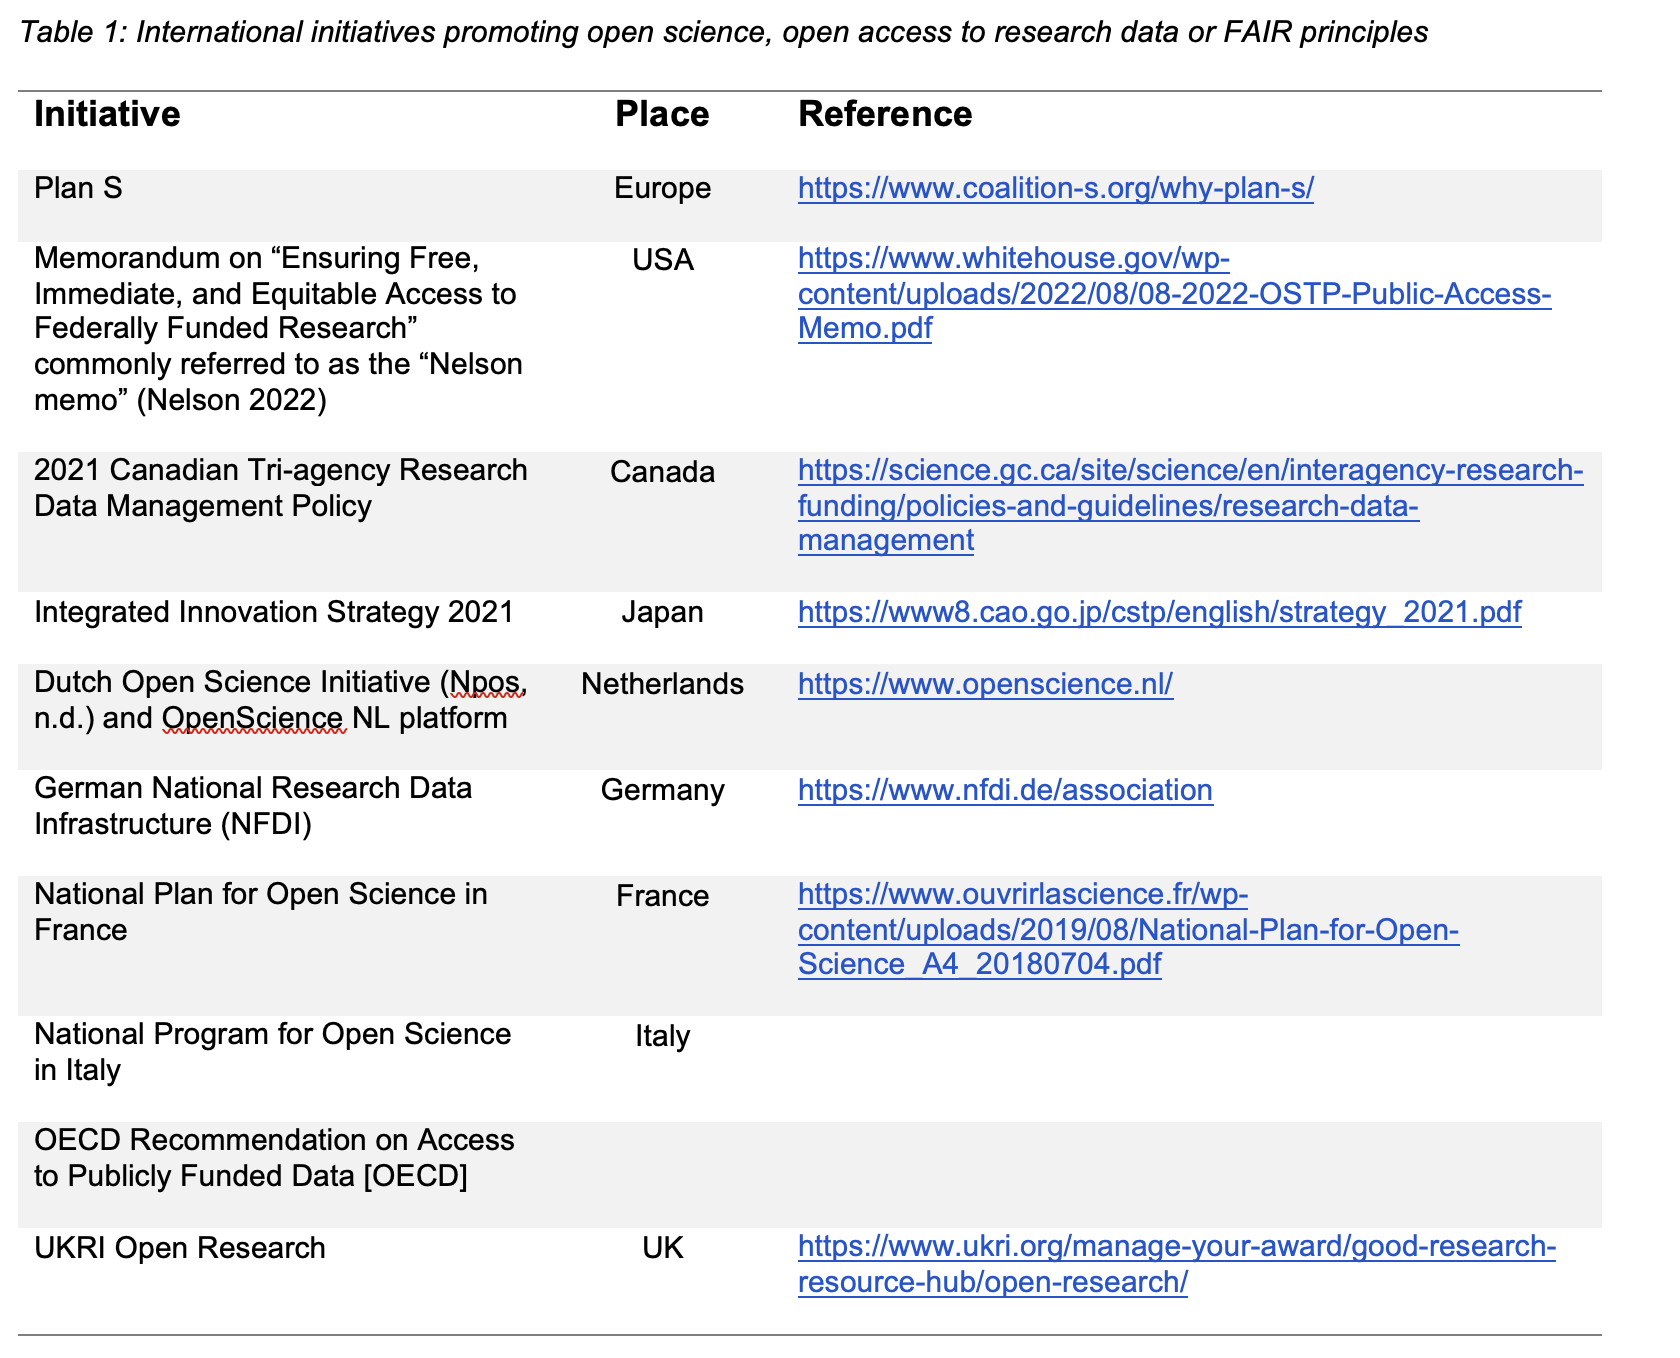Open the nfdi.de association link
The width and height of the screenshot is (1680, 1358).
pyautogui.click(x=1005, y=790)
